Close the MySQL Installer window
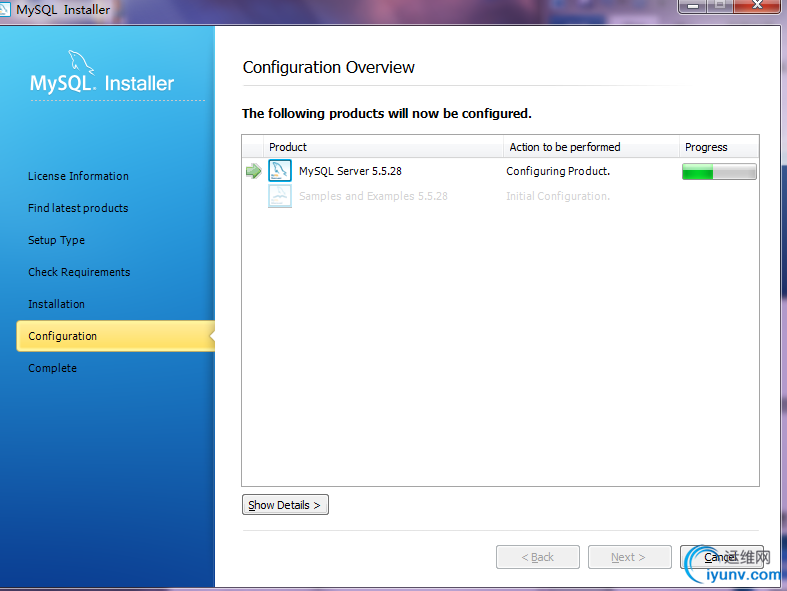Viewport: 787px width, 591px height. tap(757, 6)
